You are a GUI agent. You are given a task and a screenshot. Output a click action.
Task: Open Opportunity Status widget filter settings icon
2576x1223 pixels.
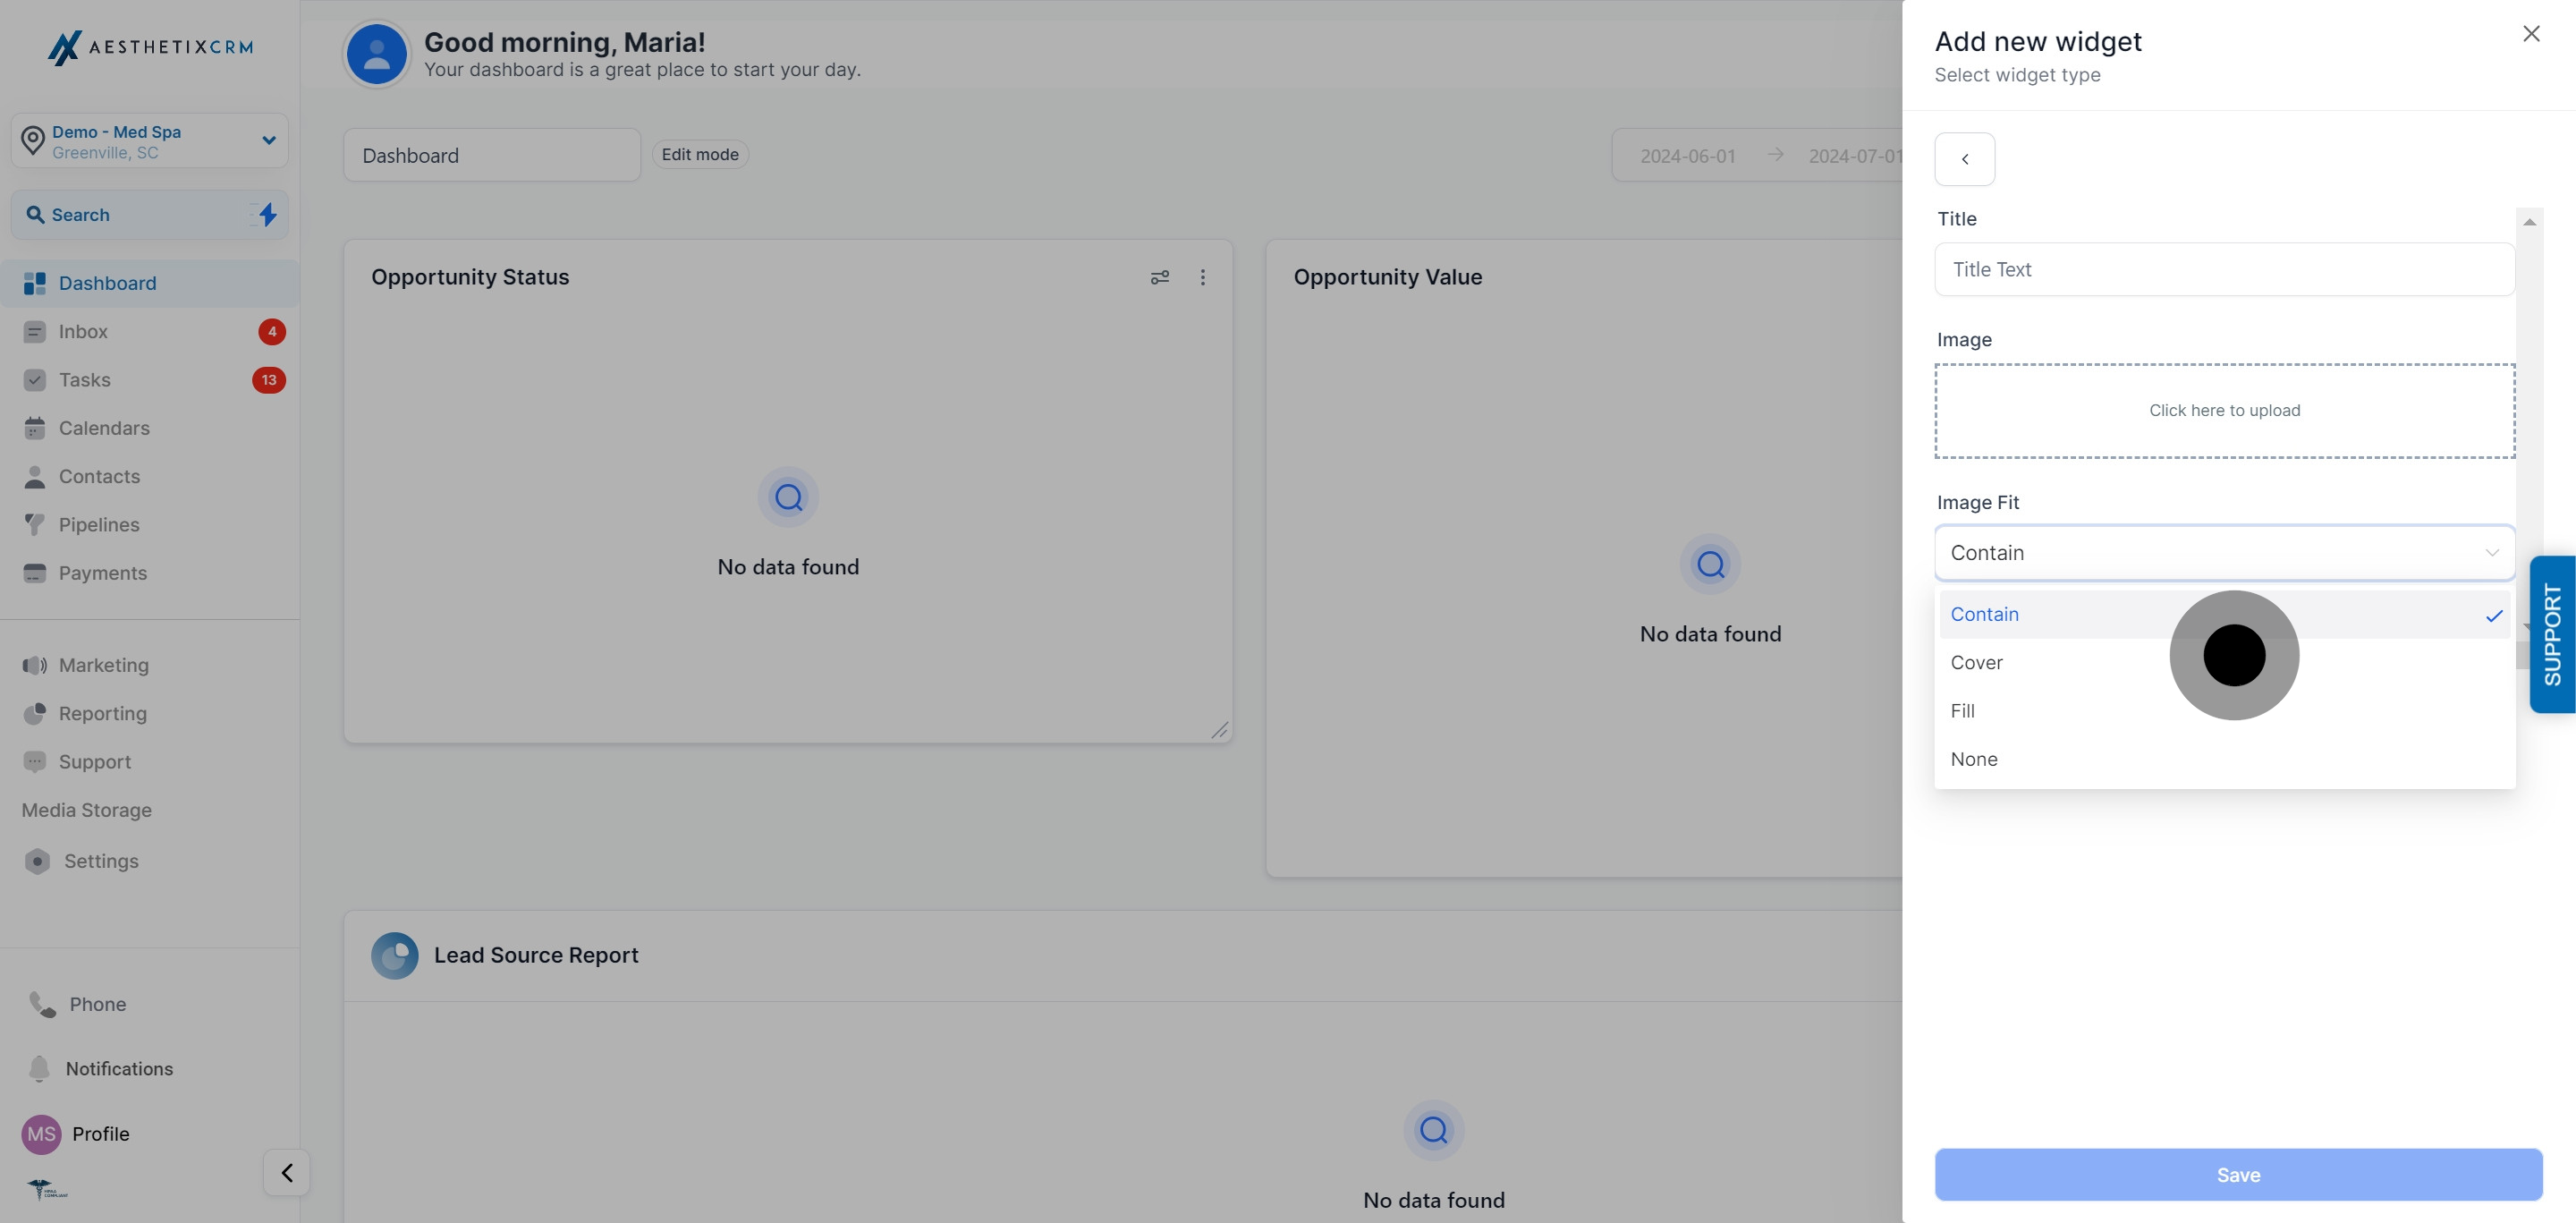1160,277
